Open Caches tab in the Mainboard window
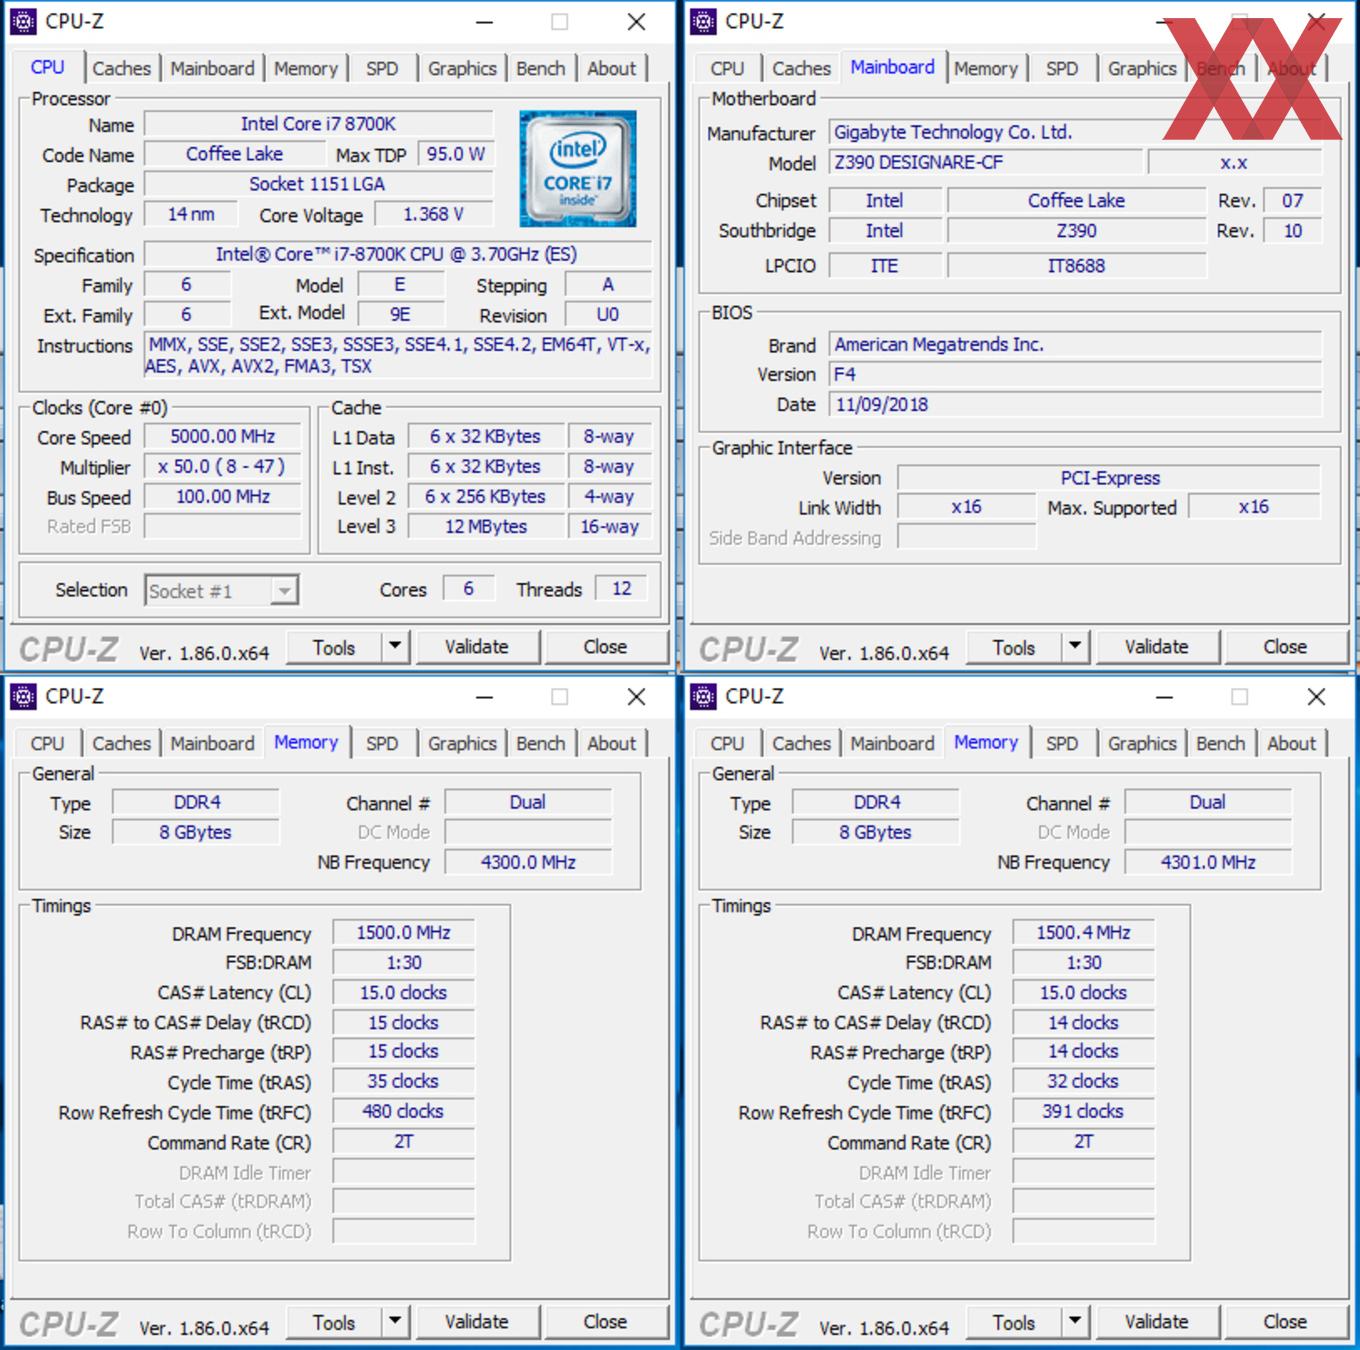This screenshot has width=1360, height=1350. pyautogui.click(x=801, y=68)
